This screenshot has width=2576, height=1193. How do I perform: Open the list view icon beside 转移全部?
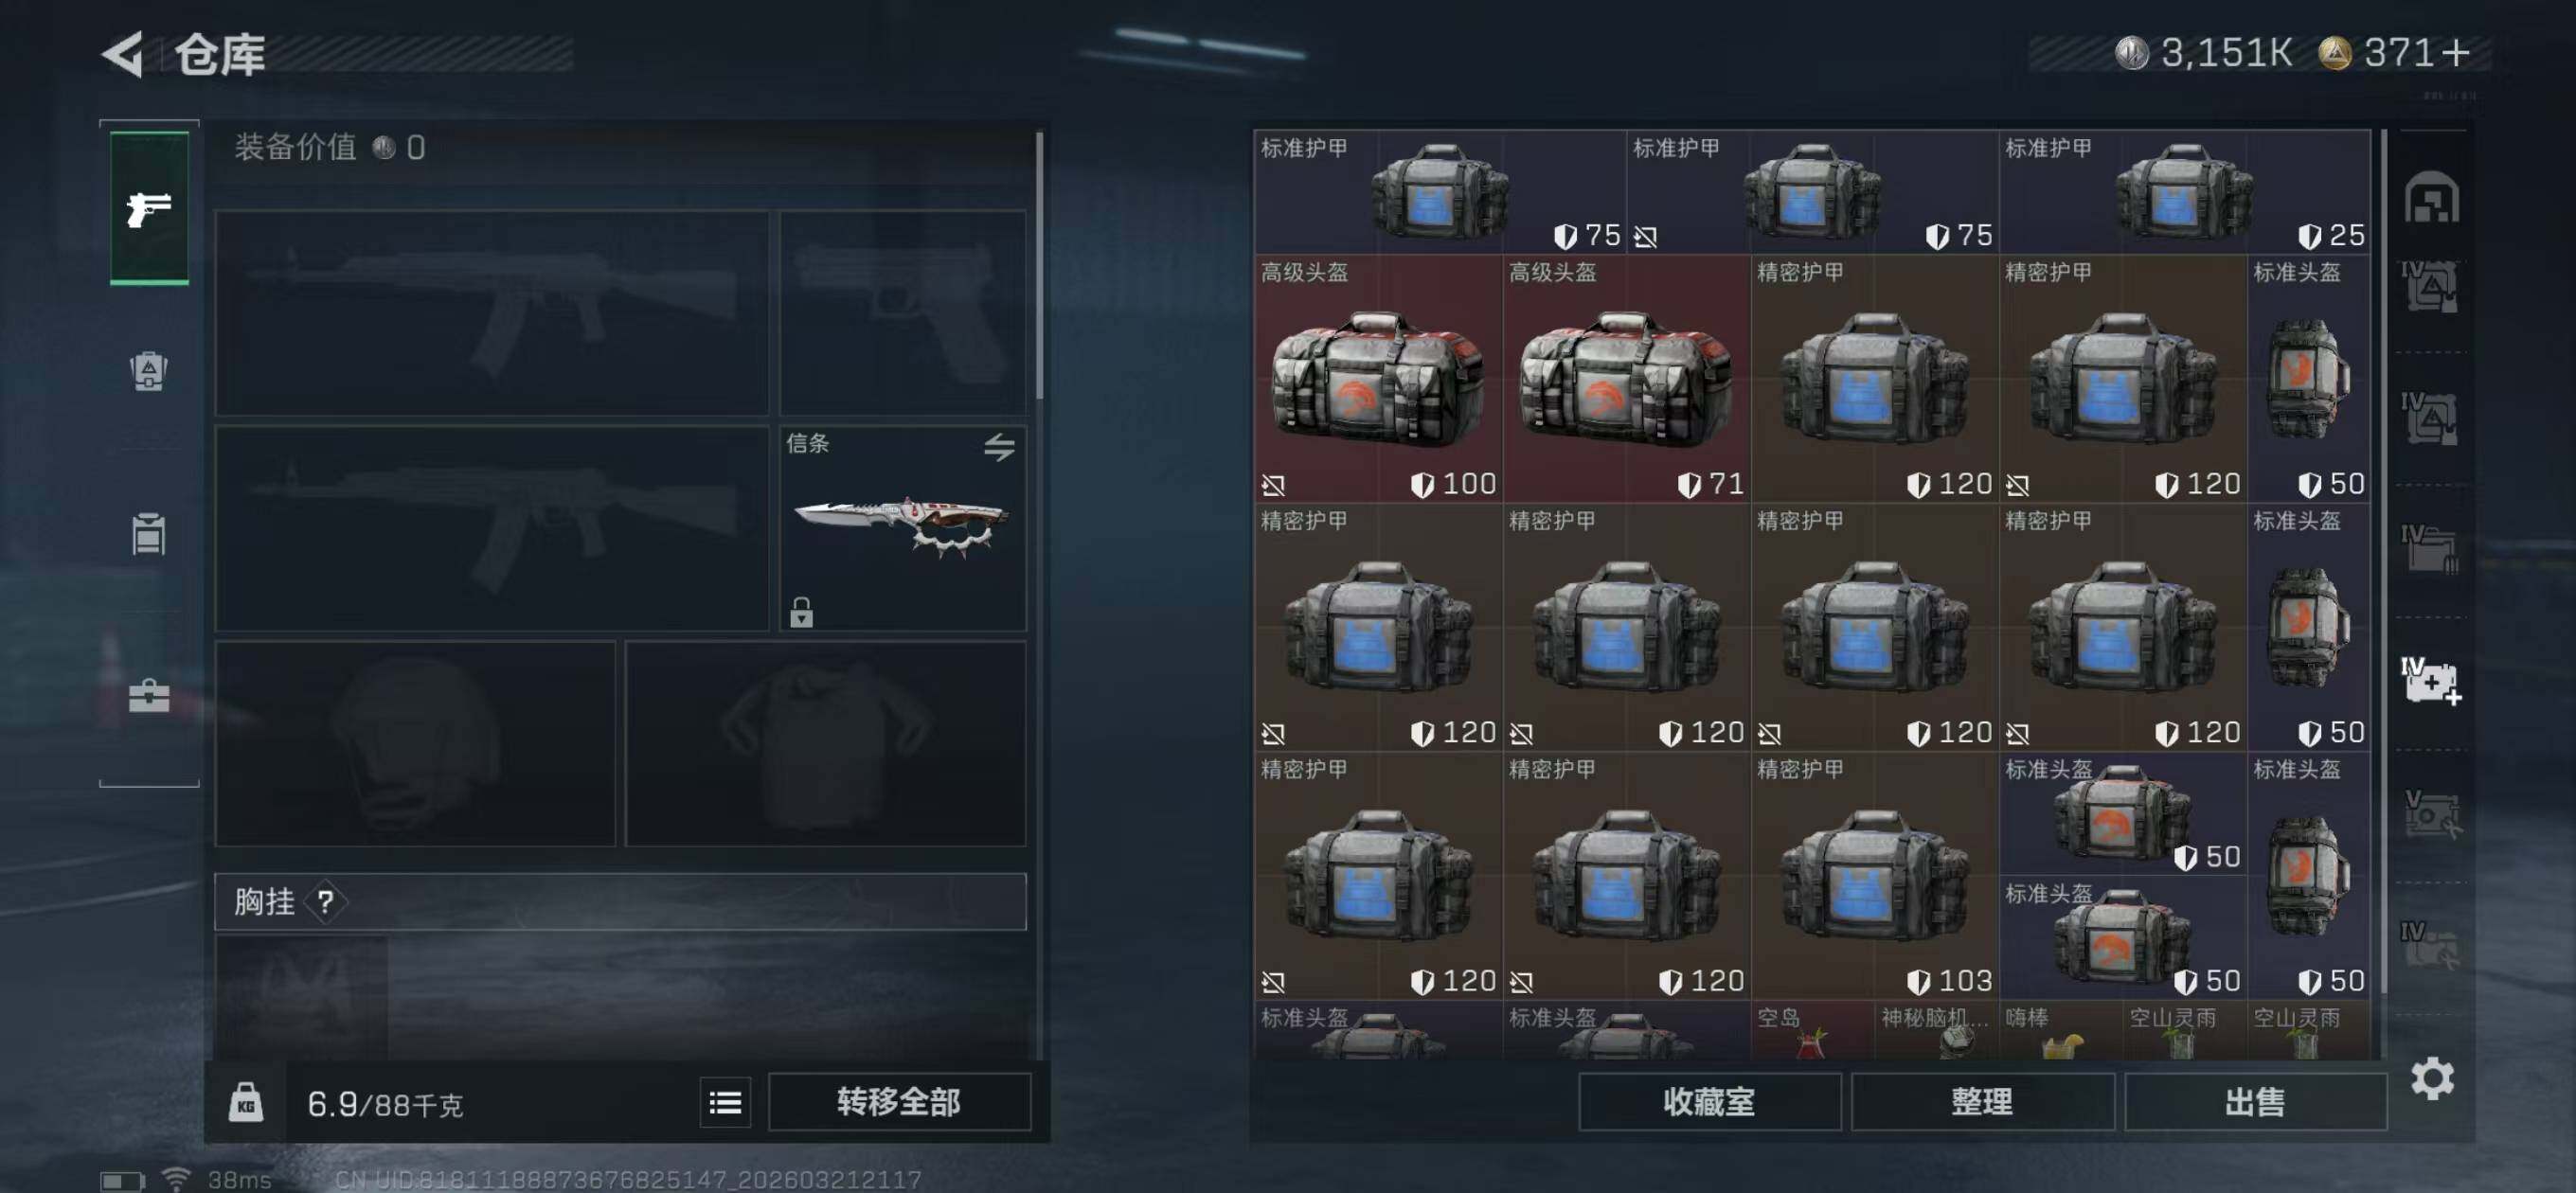[725, 1102]
